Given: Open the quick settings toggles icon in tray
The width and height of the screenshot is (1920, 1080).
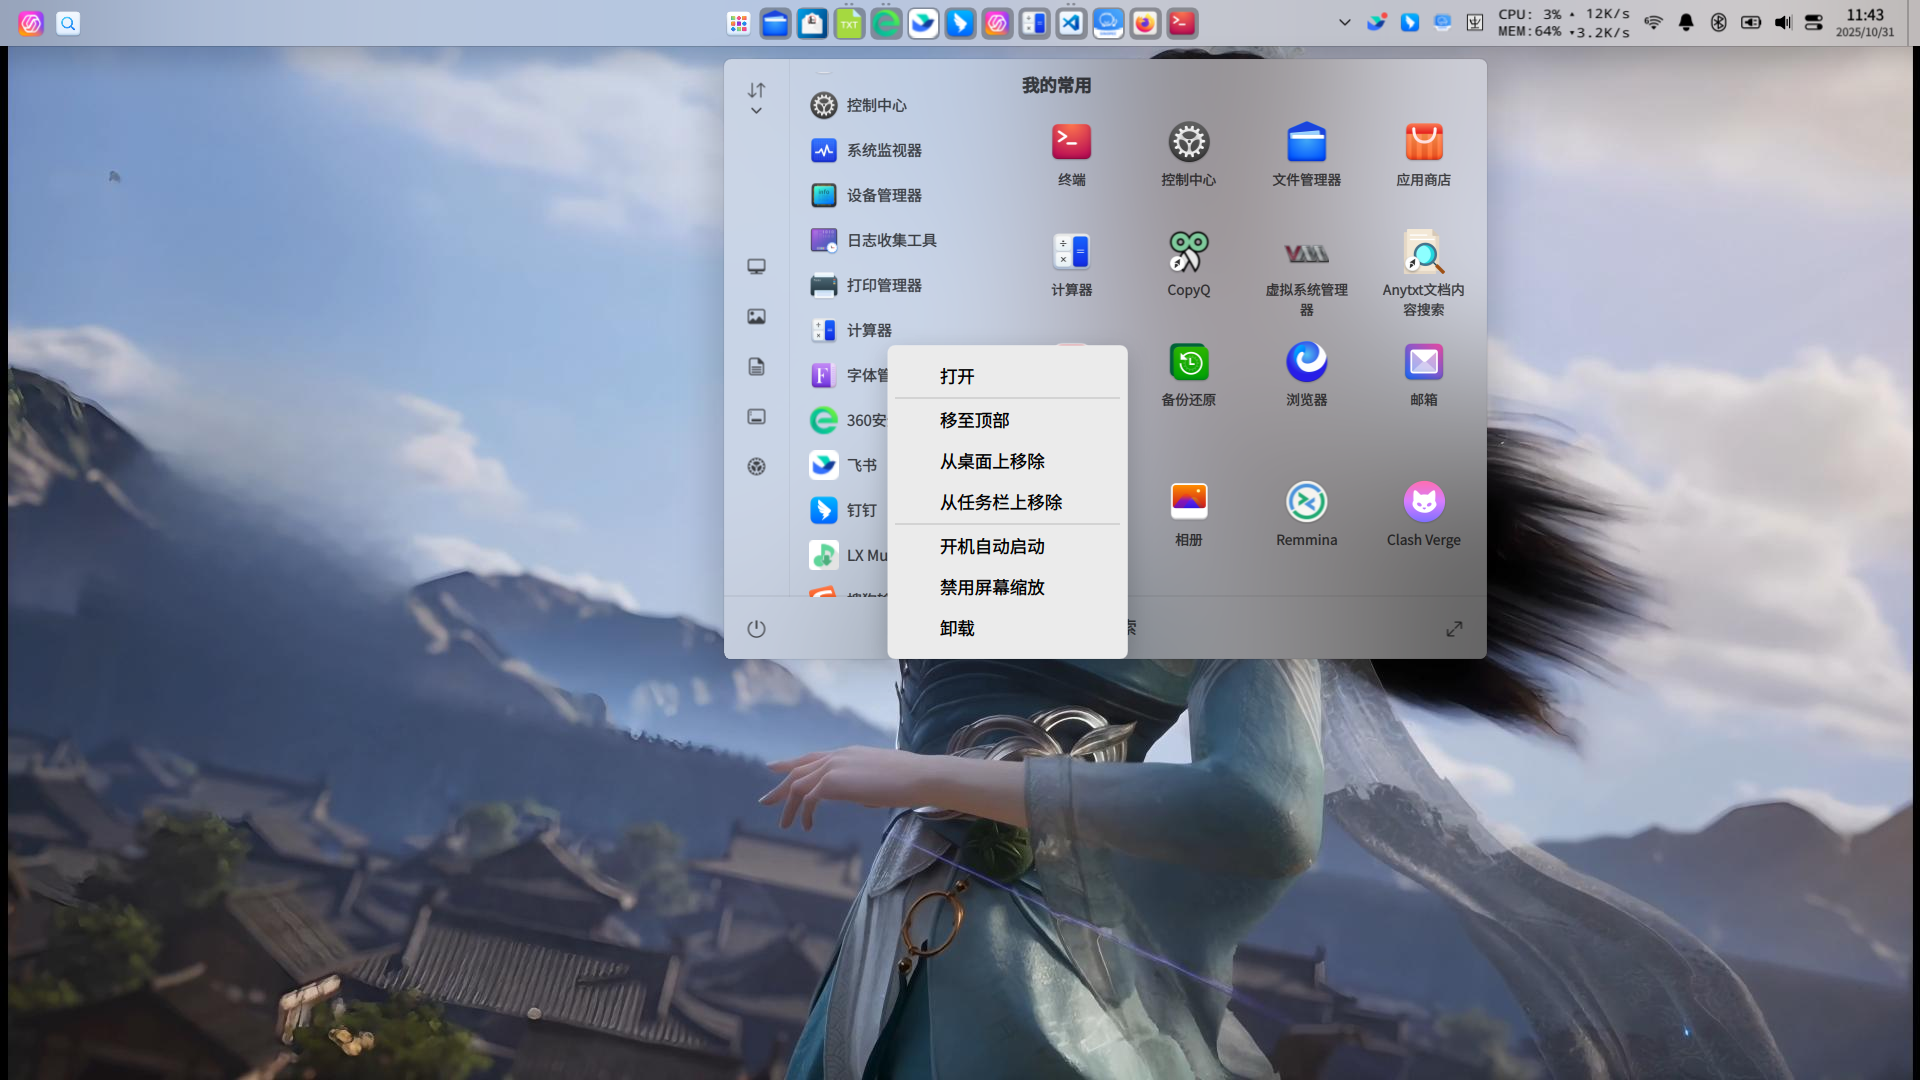Looking at the screenshot, I should (1813, 23).
